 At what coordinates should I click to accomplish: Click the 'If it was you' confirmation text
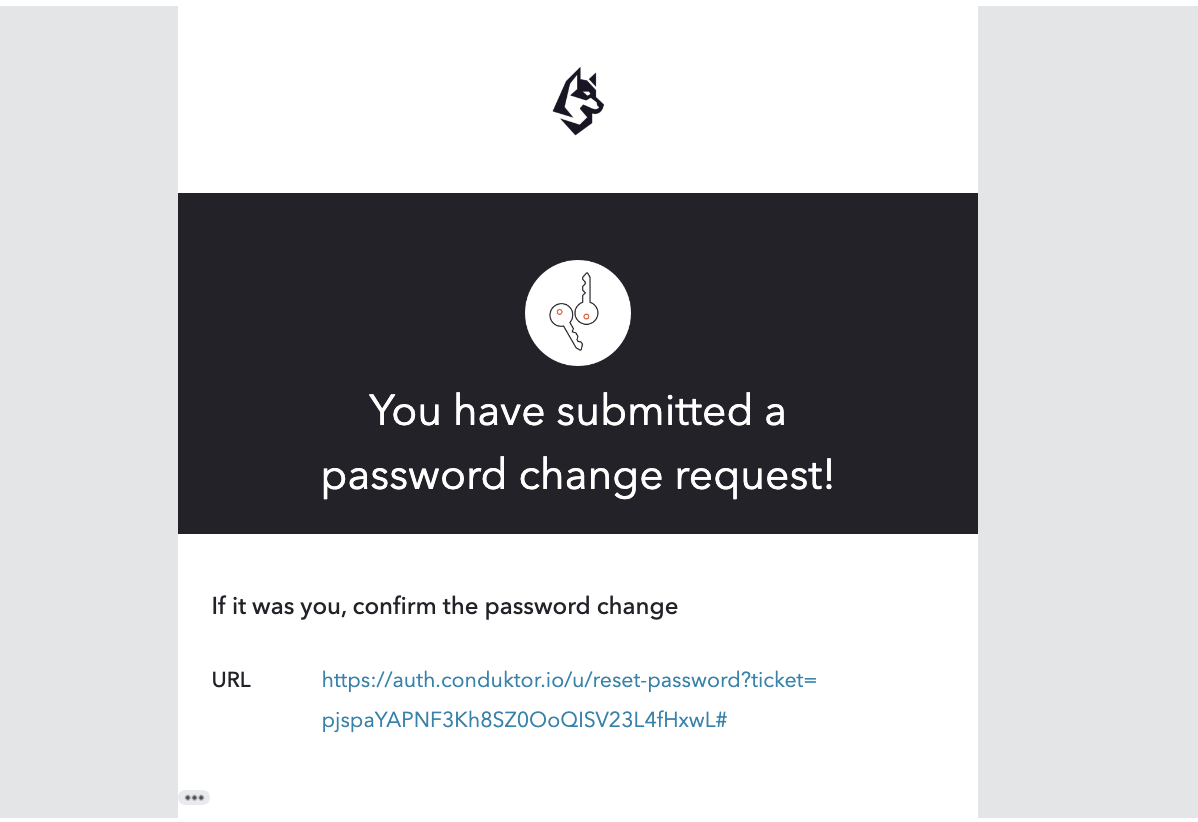pyautogui.click(x=445, y=607)
